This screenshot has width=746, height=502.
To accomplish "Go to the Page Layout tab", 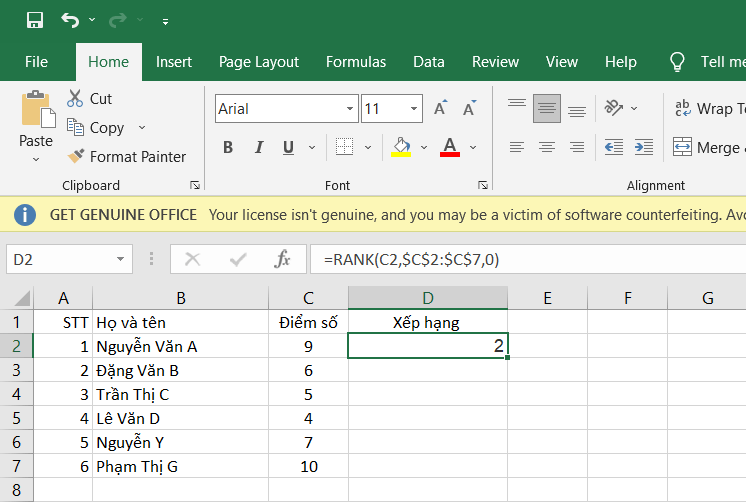I will pos(259,62).
